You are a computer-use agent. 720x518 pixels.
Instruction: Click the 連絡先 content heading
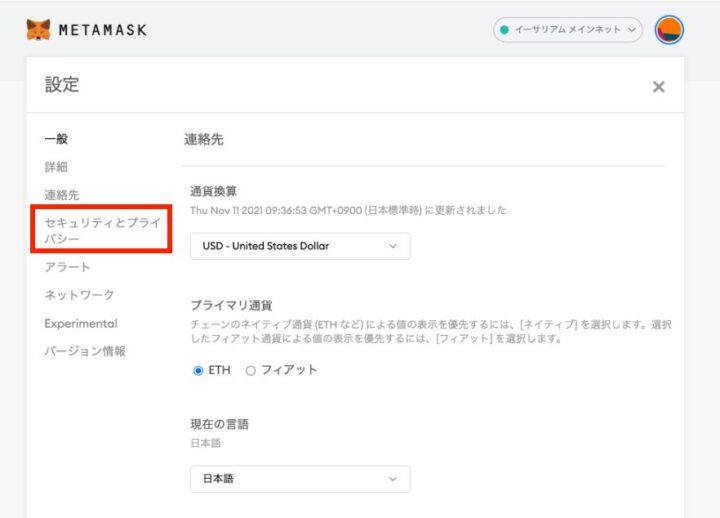[204, 139]
